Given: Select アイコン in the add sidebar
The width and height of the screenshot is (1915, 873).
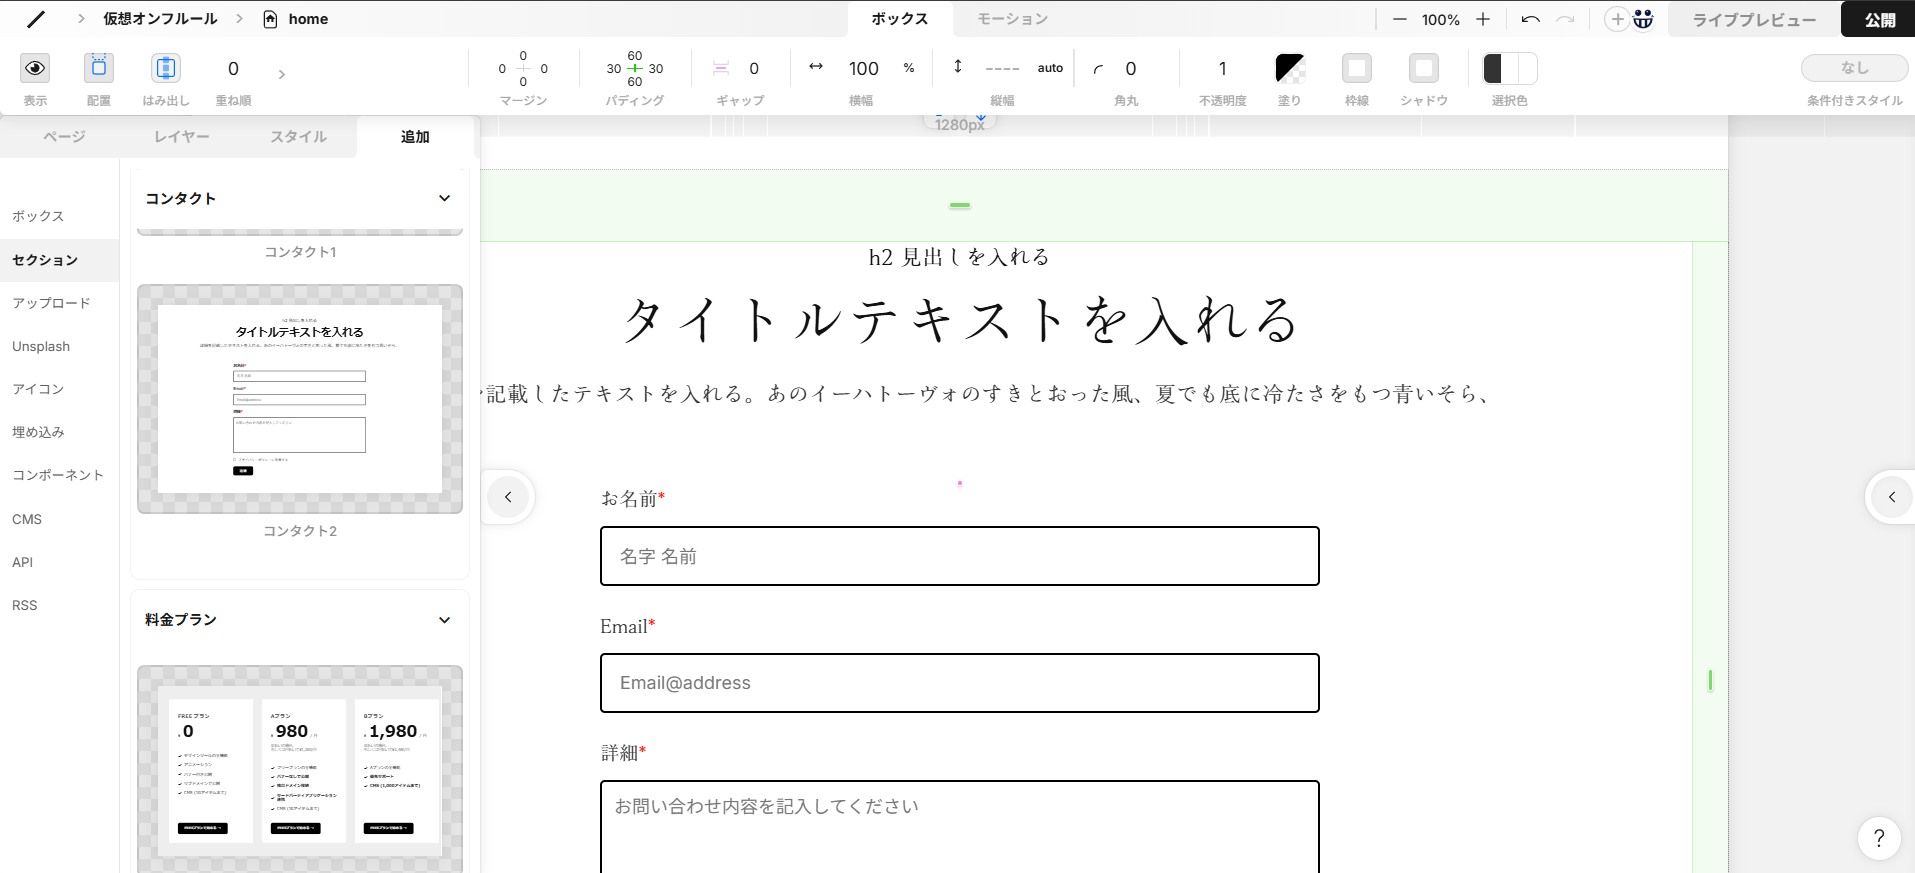Looking at the screenshot, I should coord(38,389).
